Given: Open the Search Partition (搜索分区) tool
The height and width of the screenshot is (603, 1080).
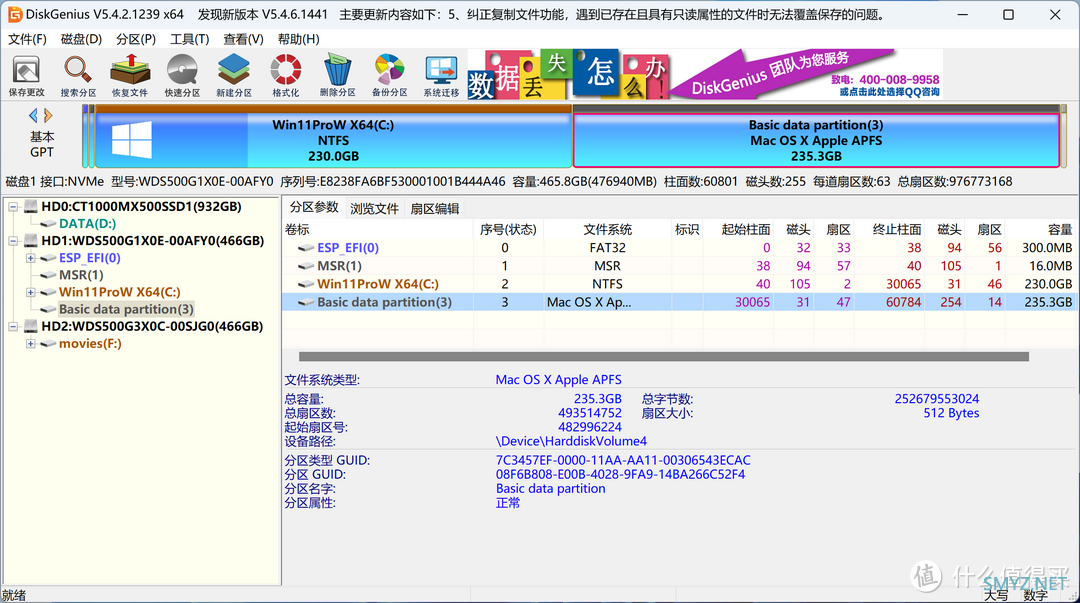Looking at the screenshot, I should pos(78,76).
